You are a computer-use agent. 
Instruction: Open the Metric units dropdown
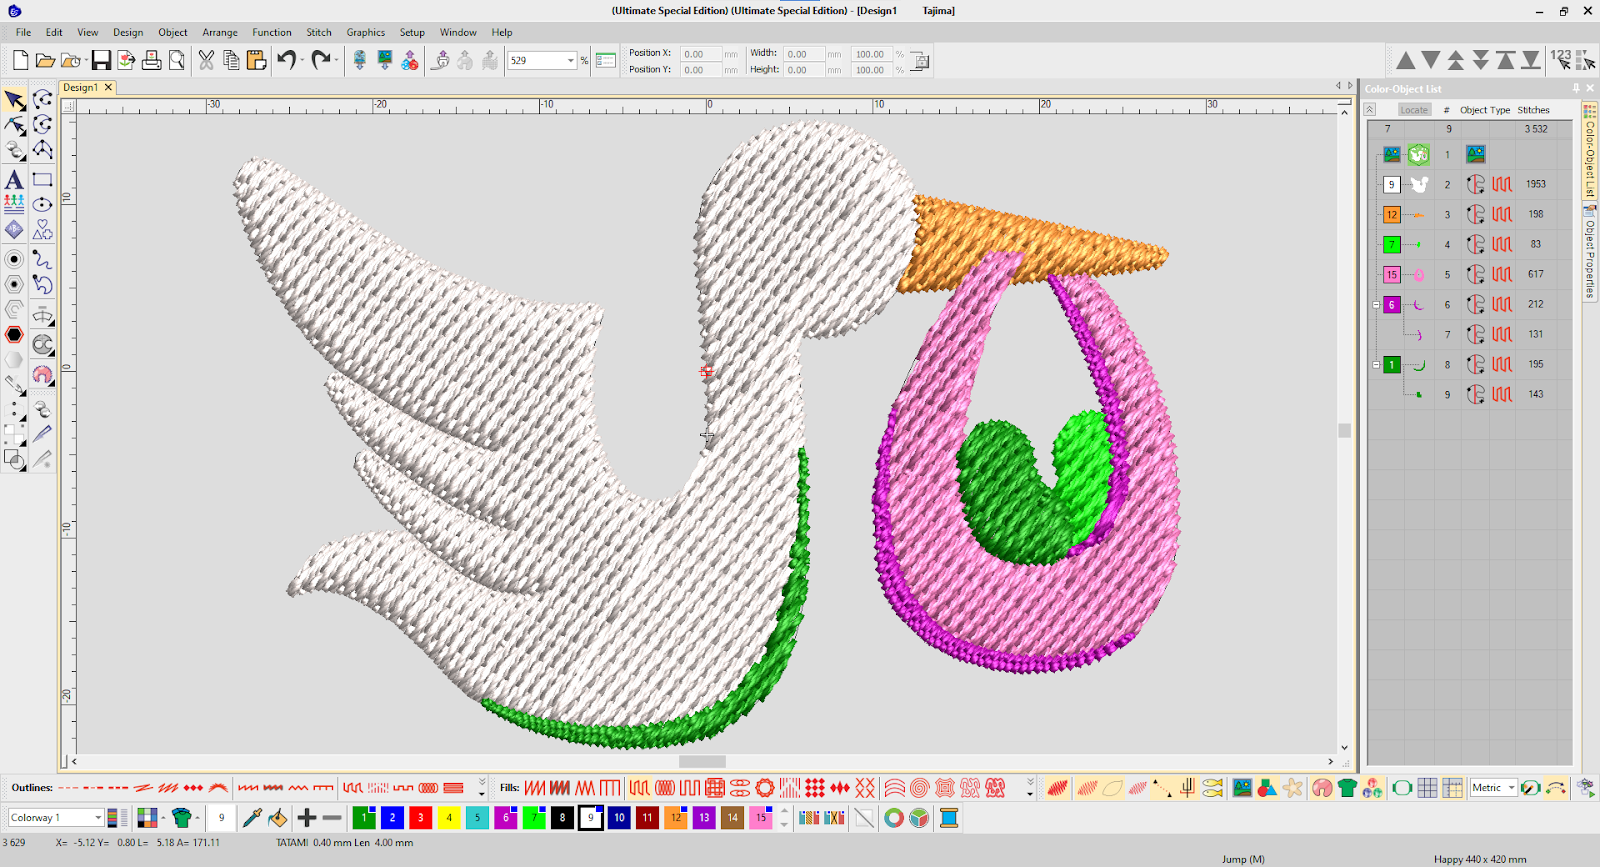(x=1511, y=788)
